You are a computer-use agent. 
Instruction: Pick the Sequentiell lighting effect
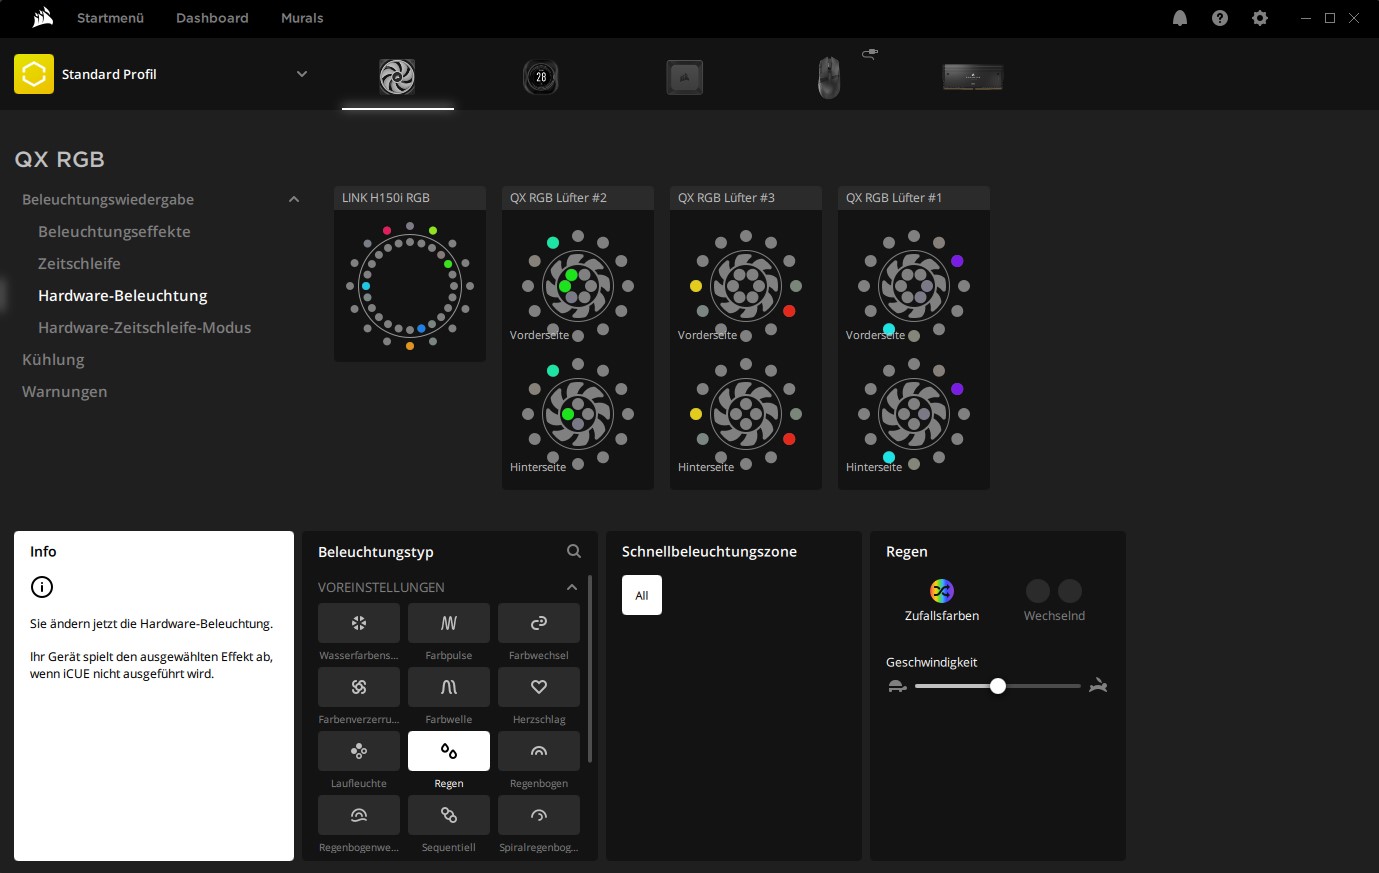[x=449, y=815]
